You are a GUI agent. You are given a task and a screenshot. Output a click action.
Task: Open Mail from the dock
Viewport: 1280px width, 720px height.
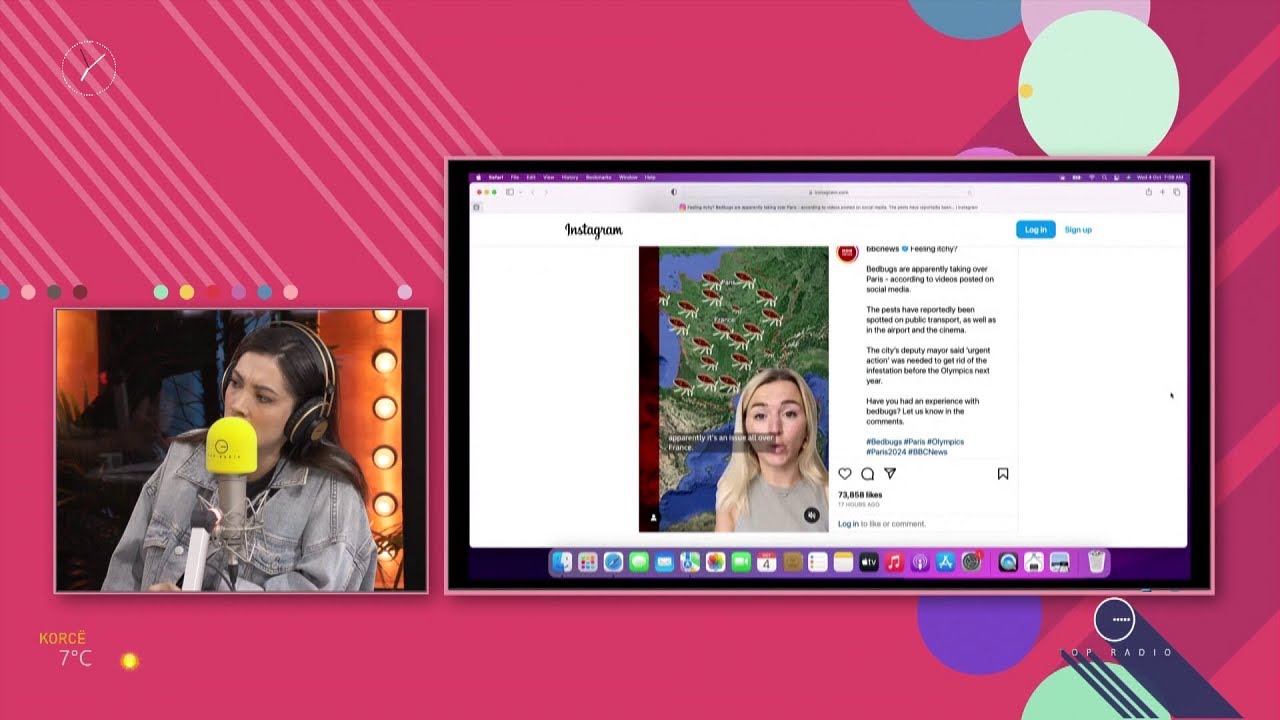(665, 563)
